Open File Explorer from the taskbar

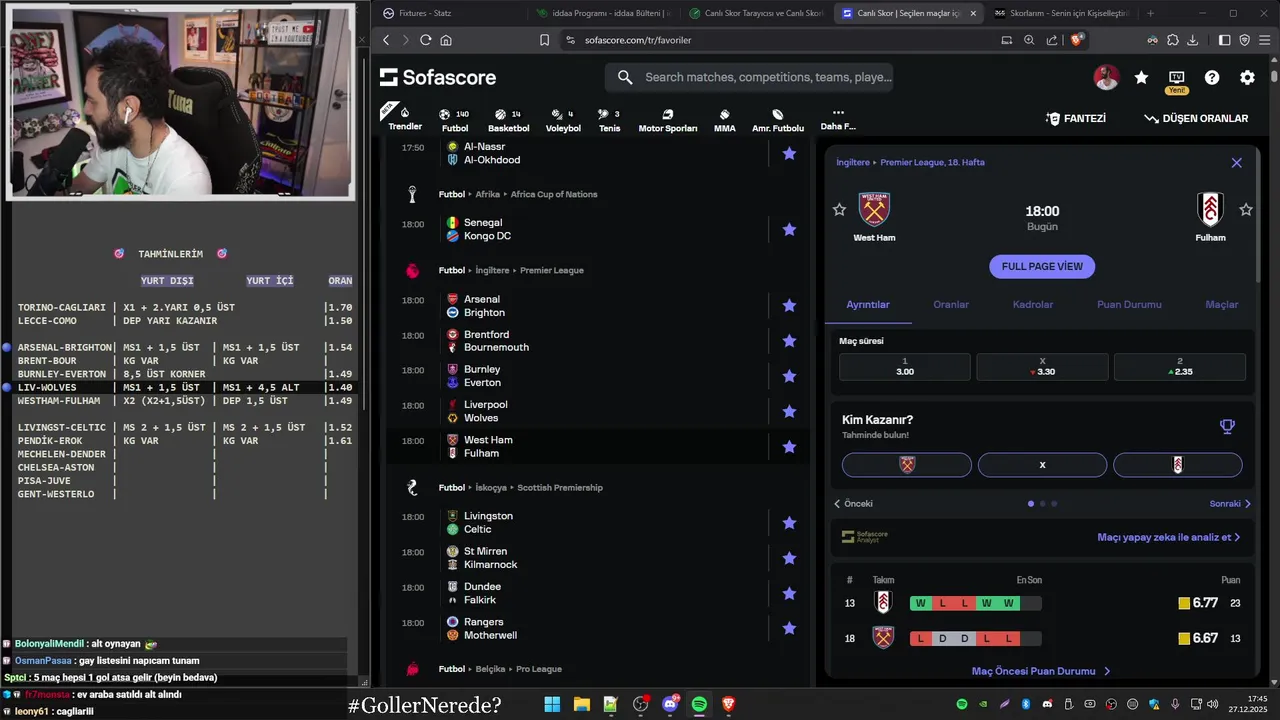pyautogui.click(x=581, y=704)
